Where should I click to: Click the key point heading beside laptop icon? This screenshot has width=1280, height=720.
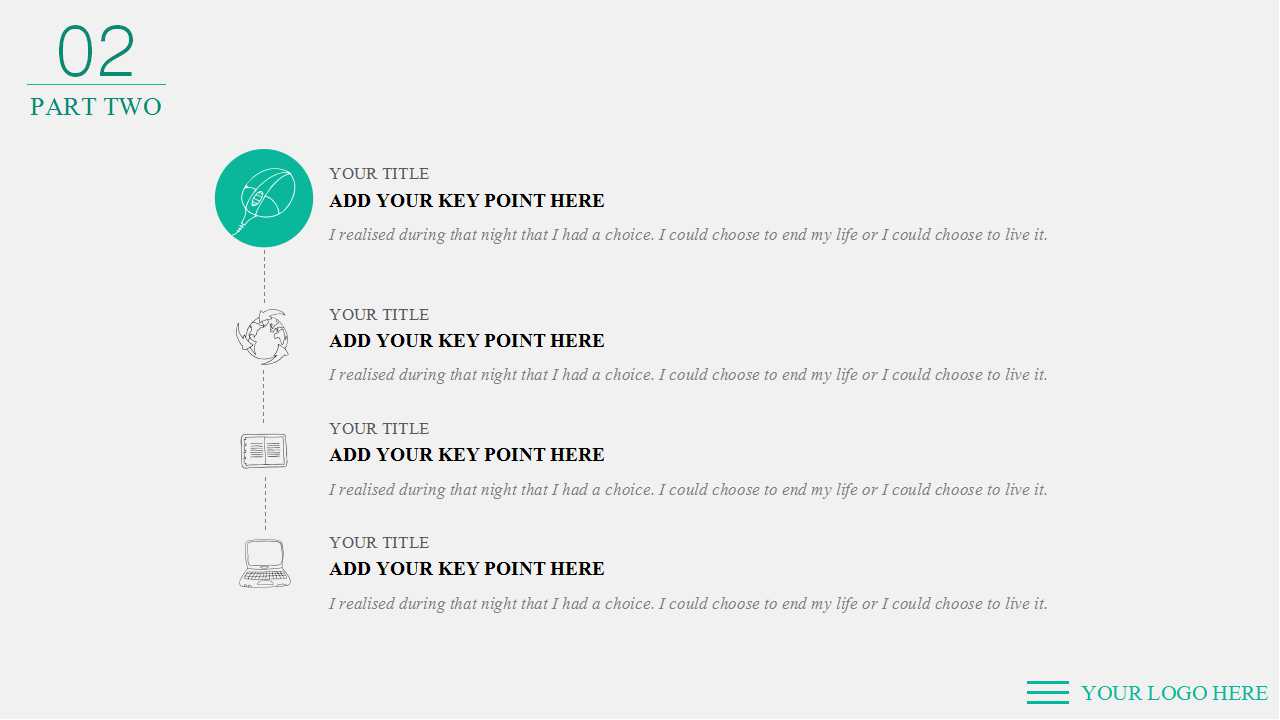pos(467,569)
